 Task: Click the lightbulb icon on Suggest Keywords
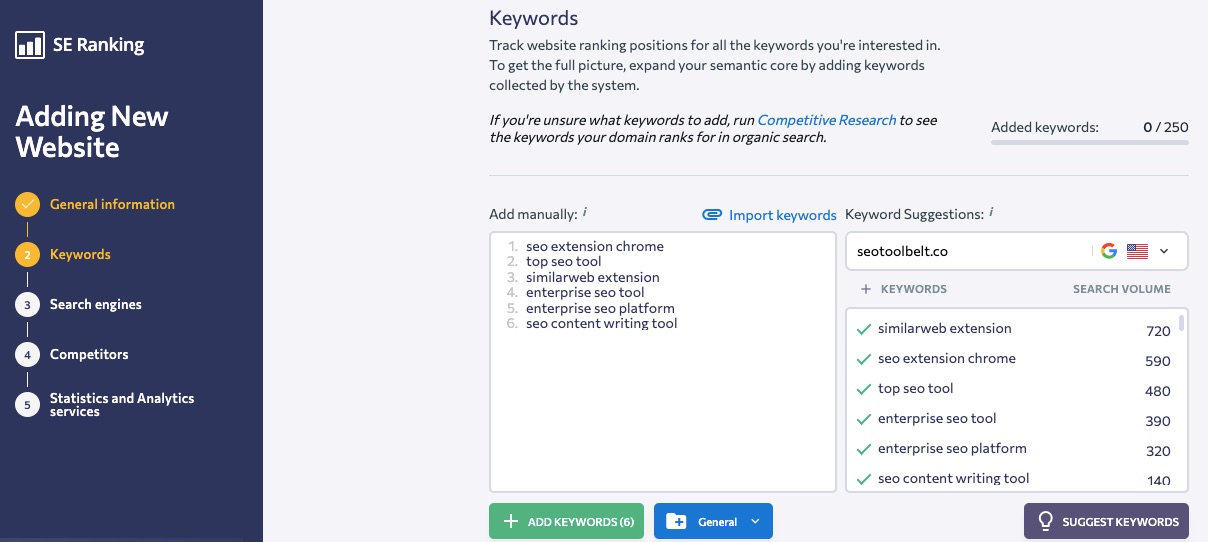coord(1046,521)
